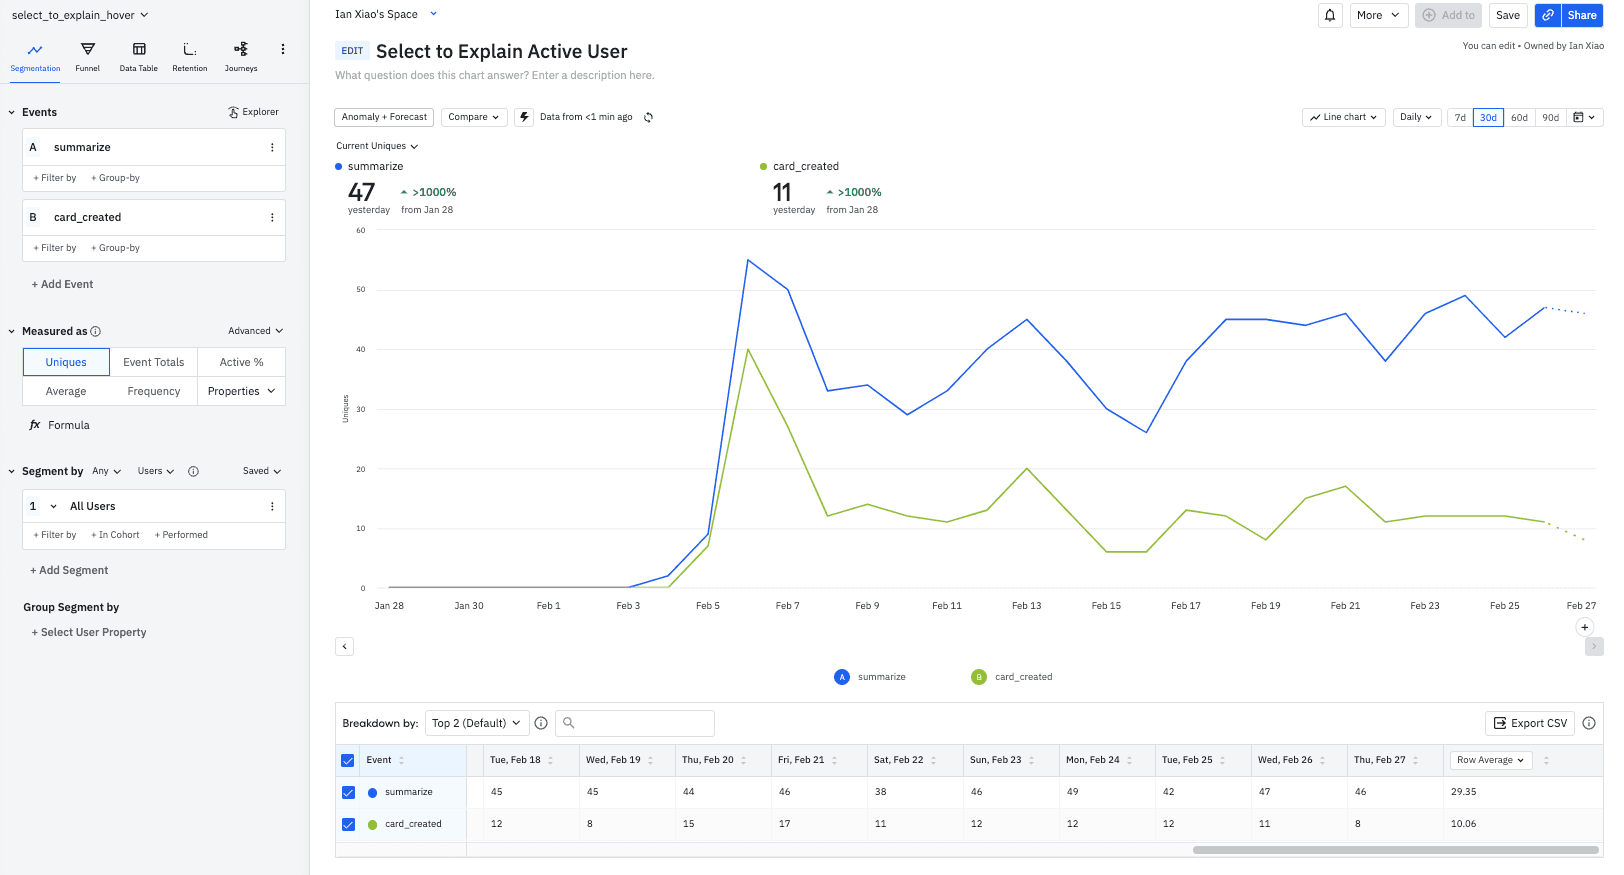Expand the Current Uniques dropdown

point(377,146)
